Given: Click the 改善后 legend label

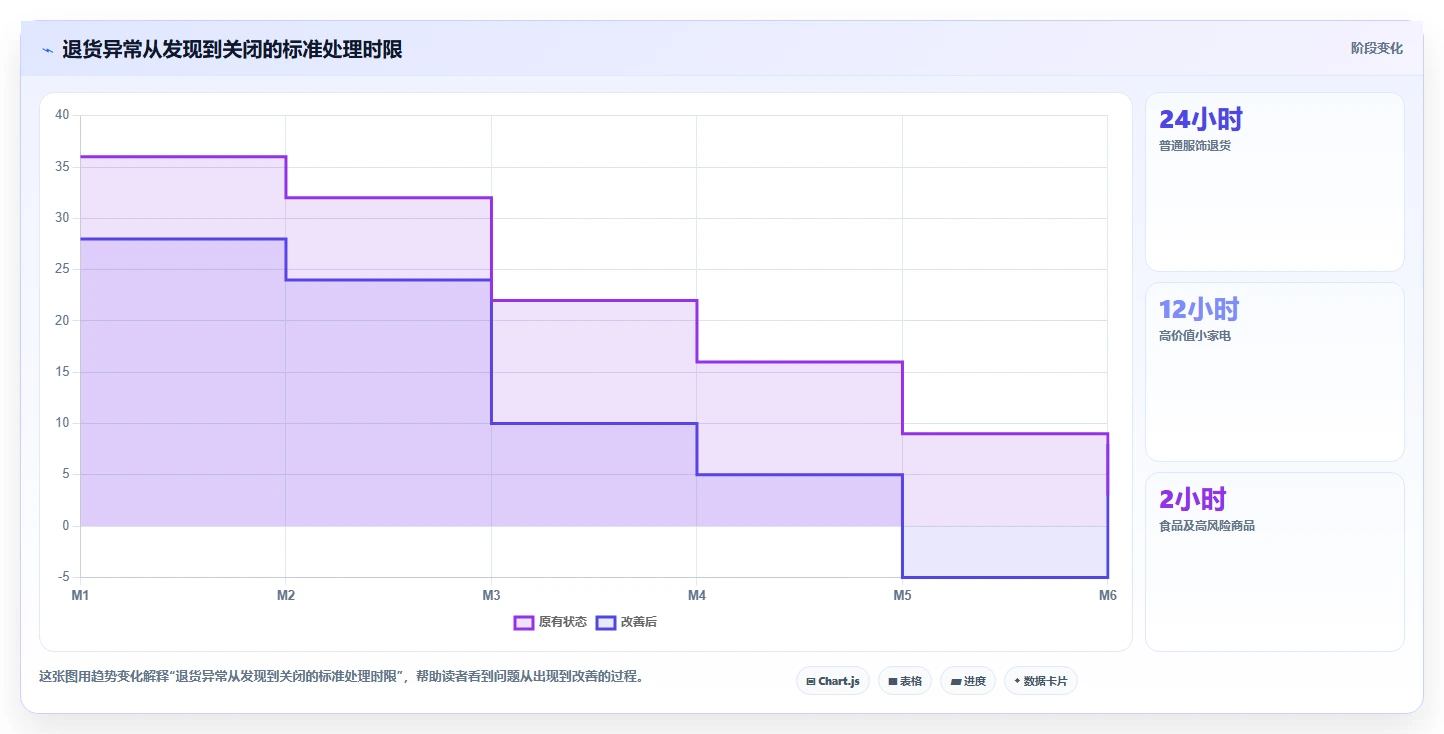Looking at the screenshot, I should click(x=639, y=622).
